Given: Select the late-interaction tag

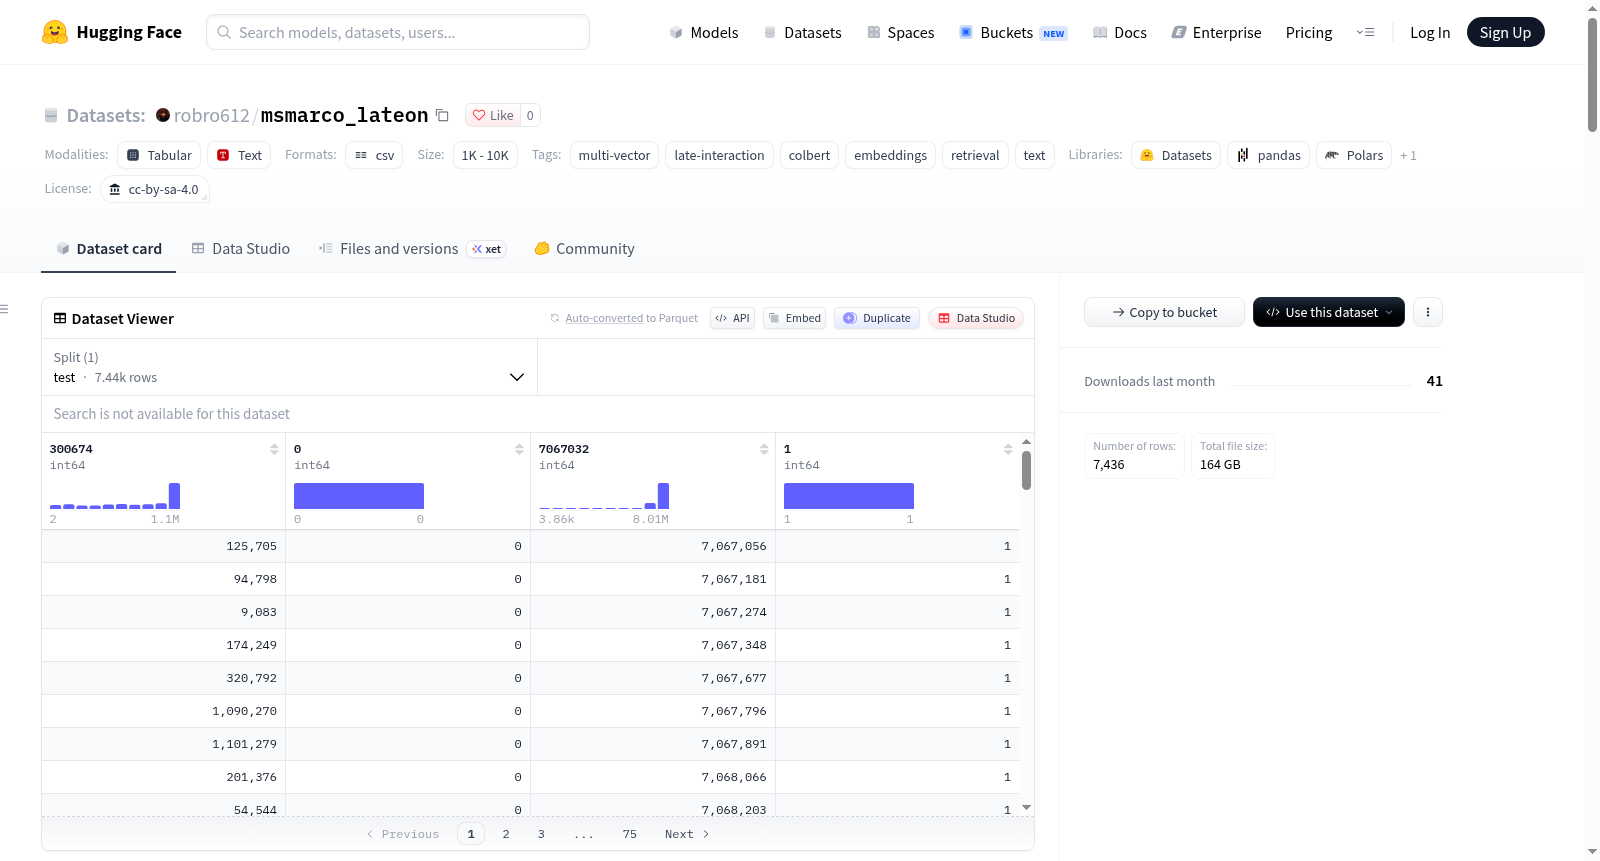Looking at the screenshot, I should click(x=719, y=156).
